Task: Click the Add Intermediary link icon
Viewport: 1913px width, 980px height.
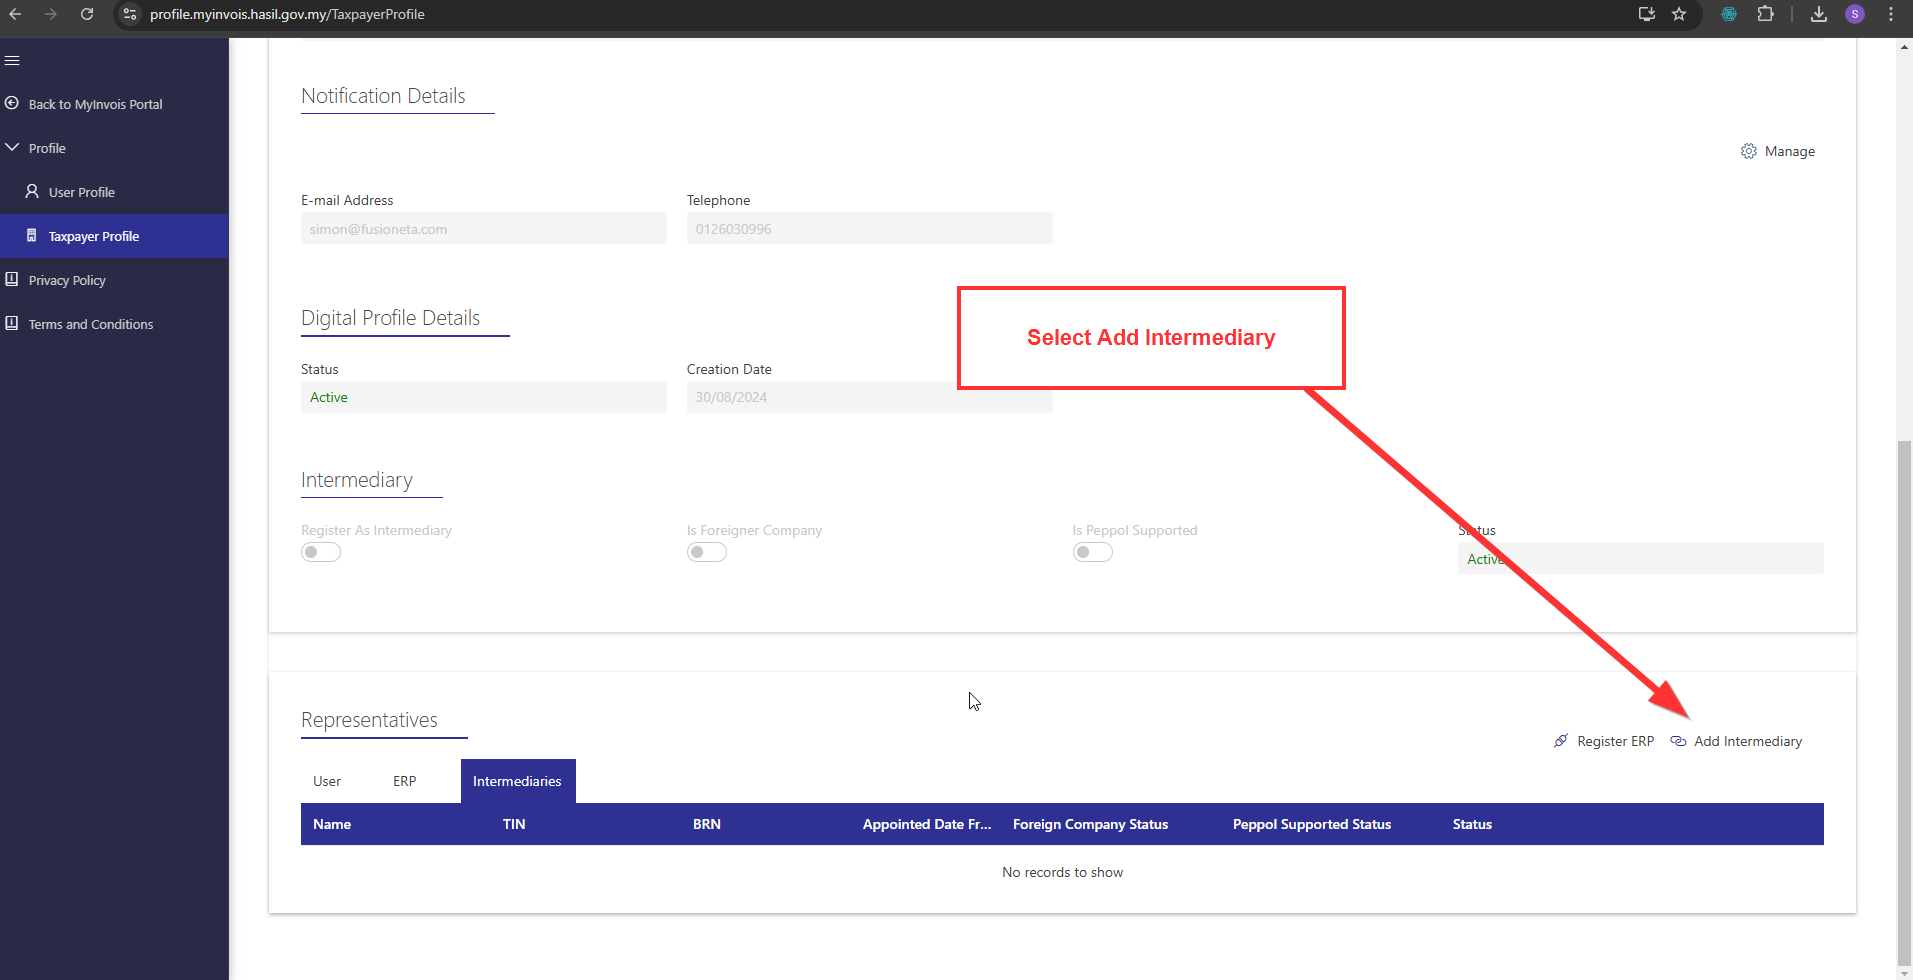Action: pos(1678,741)
